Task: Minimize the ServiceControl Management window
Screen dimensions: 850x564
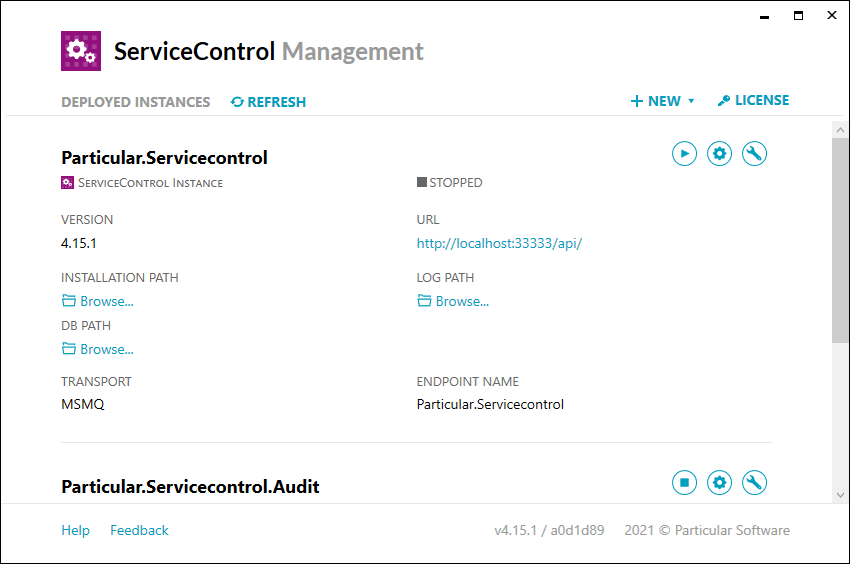Action: coord(764,16)
